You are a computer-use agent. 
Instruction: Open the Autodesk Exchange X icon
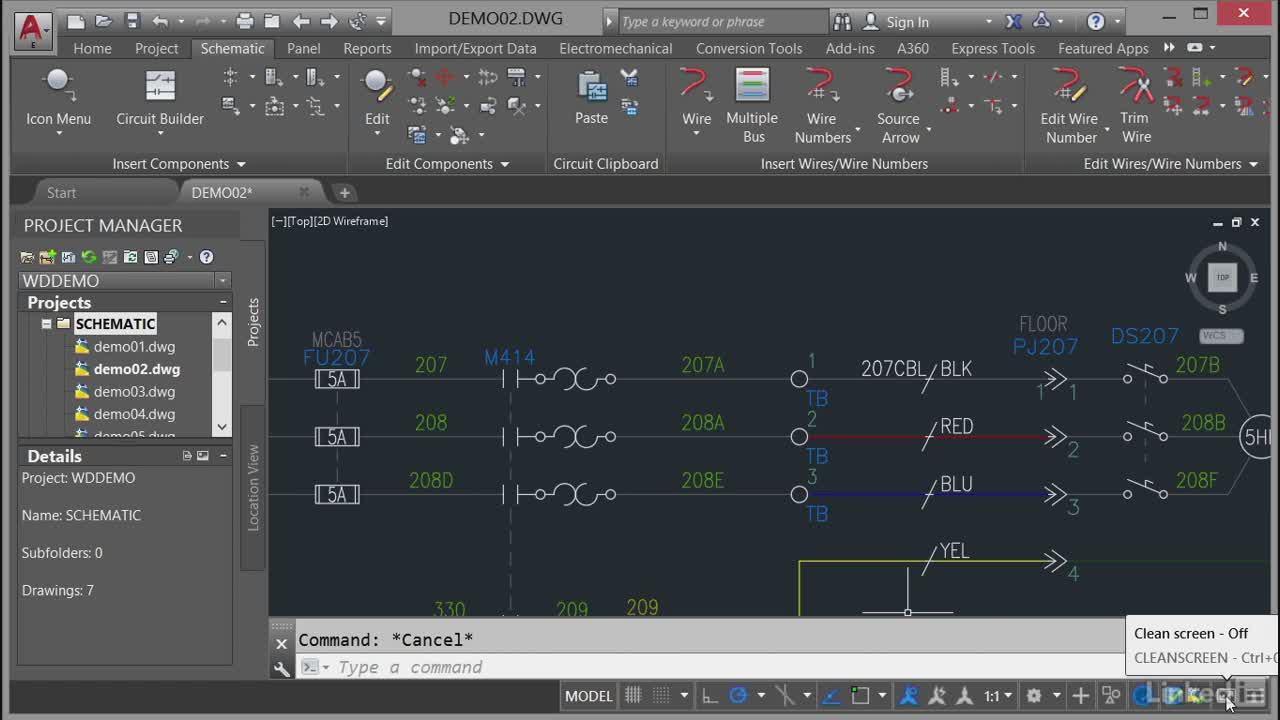coord(1014,21)
